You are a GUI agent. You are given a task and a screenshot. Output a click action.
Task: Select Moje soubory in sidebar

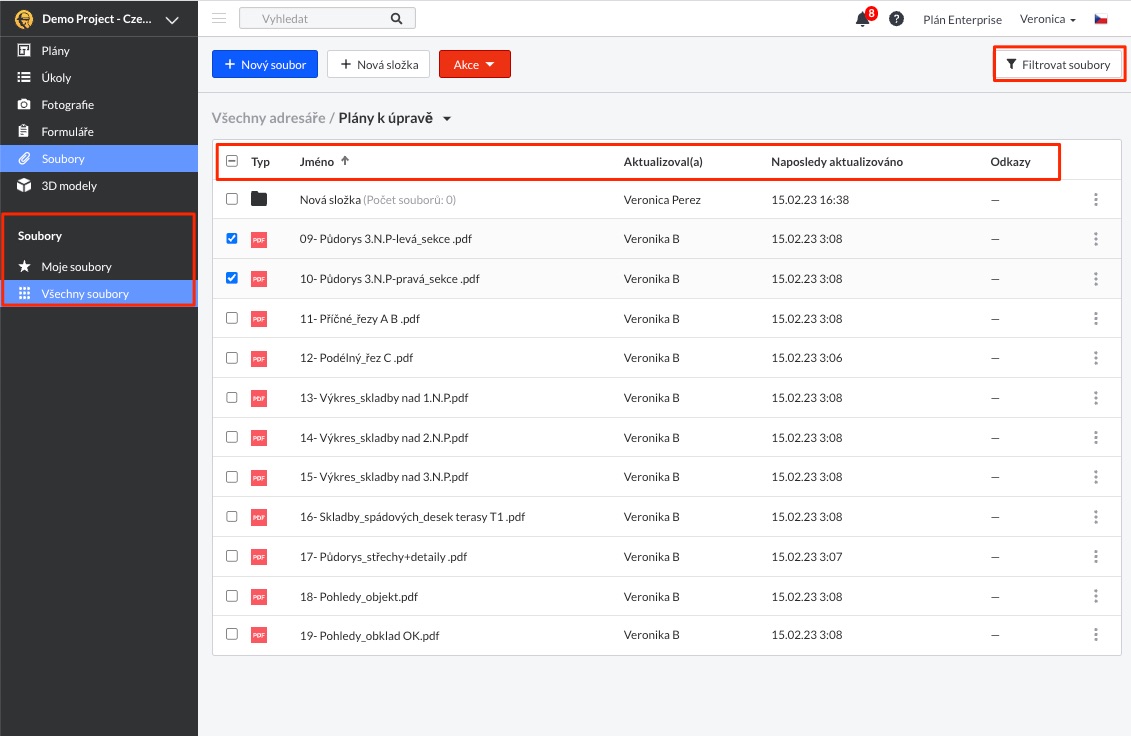coord(99,266)
